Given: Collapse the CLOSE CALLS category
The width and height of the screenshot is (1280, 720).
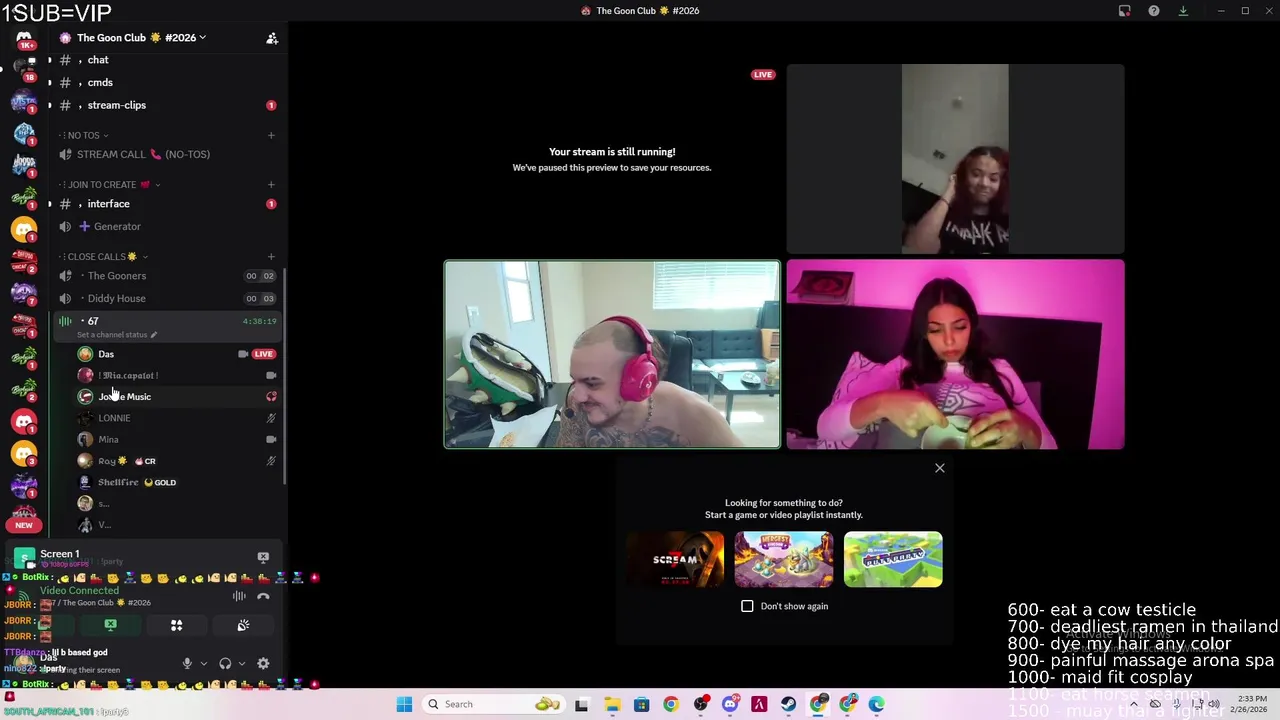Looking at the screenshot, I should 103,257.
